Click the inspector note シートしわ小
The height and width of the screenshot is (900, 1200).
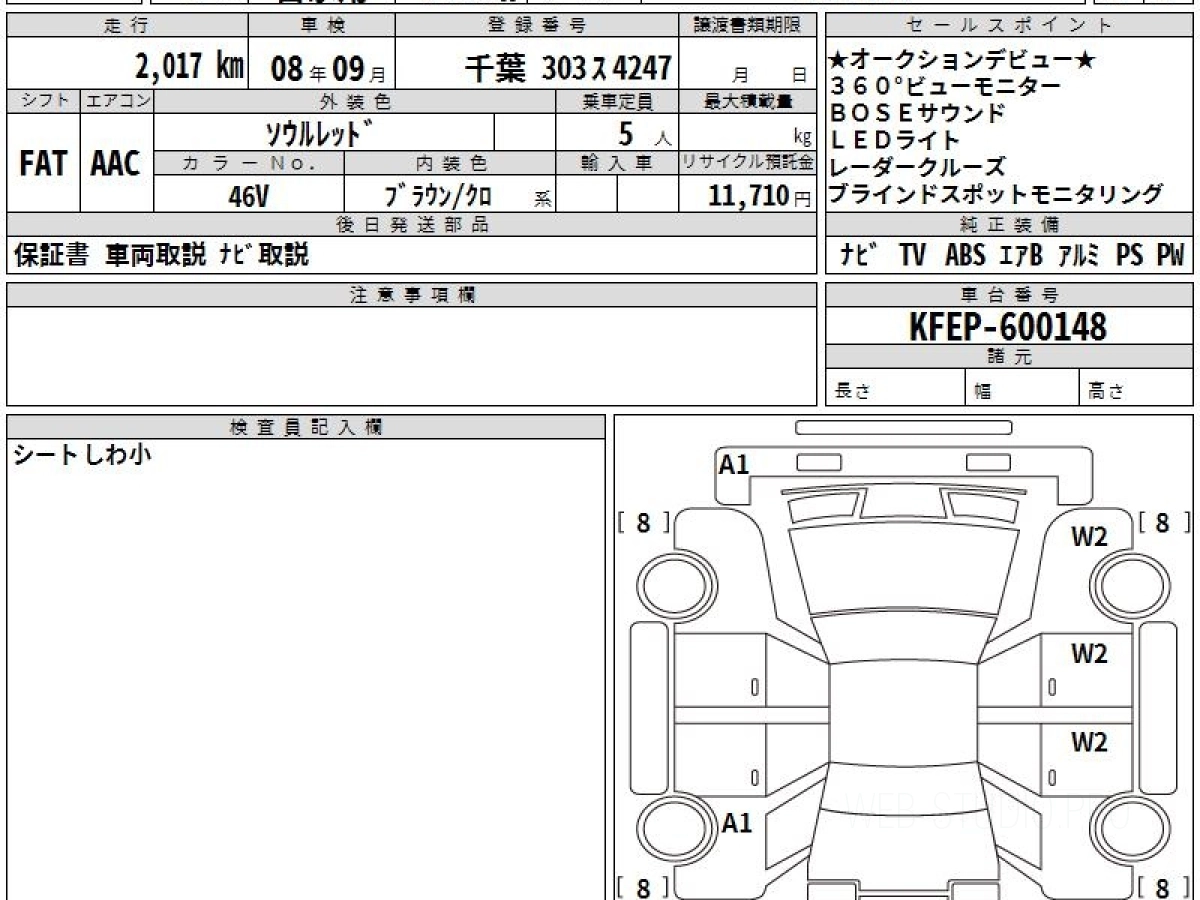click(x=82, y=456)
